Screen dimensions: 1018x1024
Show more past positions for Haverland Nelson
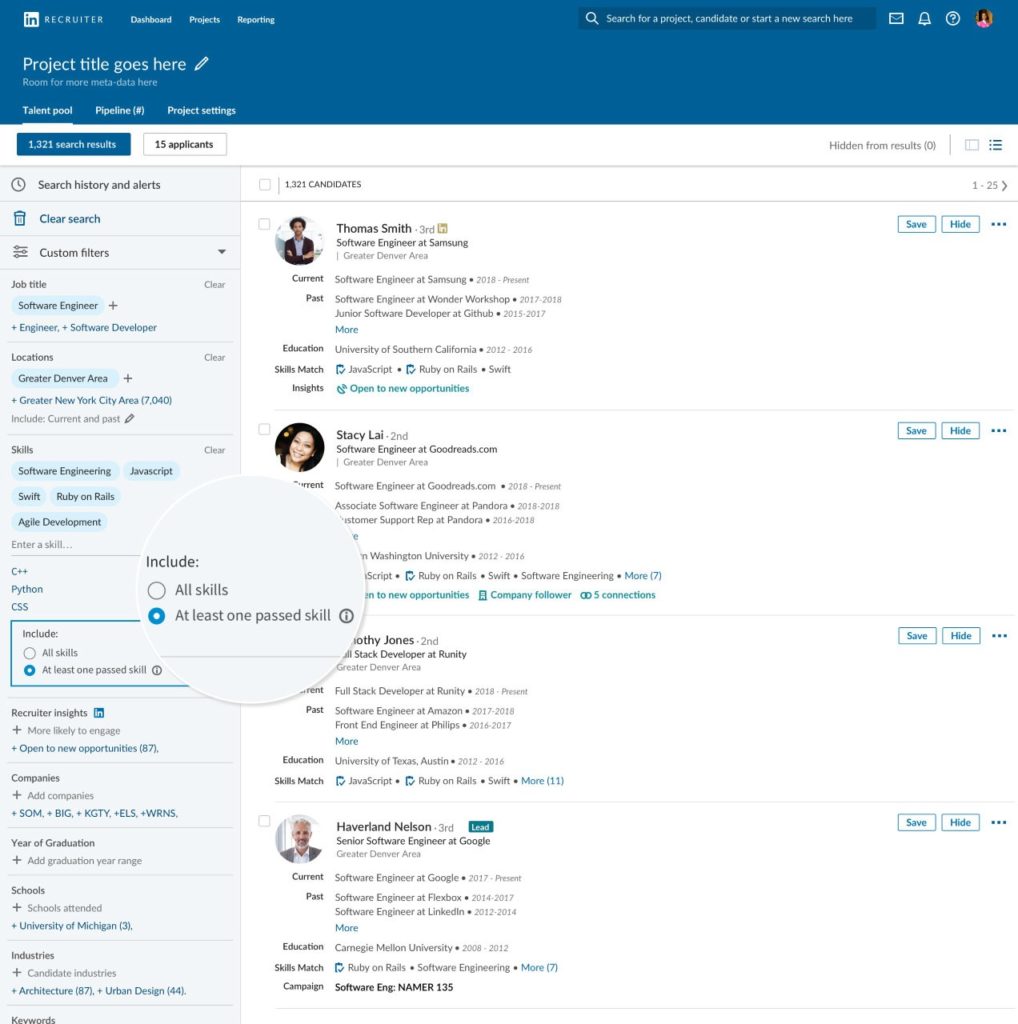(x=346, y=928)
